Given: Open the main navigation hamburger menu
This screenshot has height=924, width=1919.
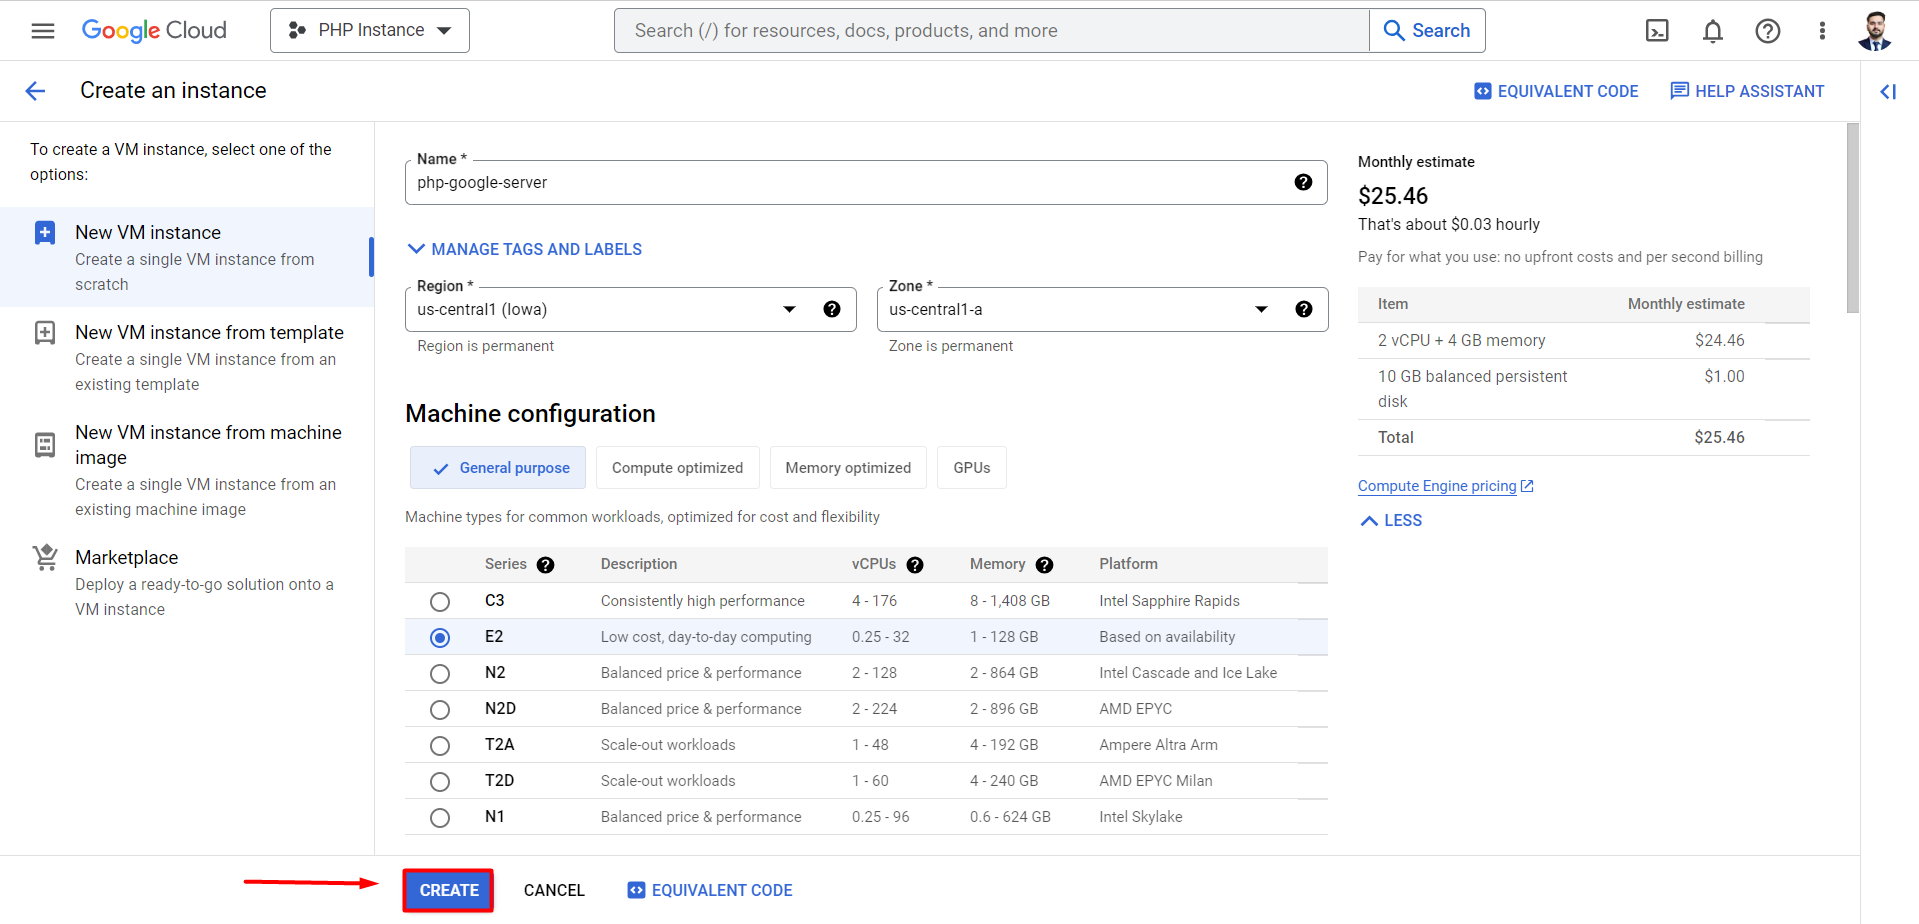Looking at the screenshot, I should (x=43, y=31).
